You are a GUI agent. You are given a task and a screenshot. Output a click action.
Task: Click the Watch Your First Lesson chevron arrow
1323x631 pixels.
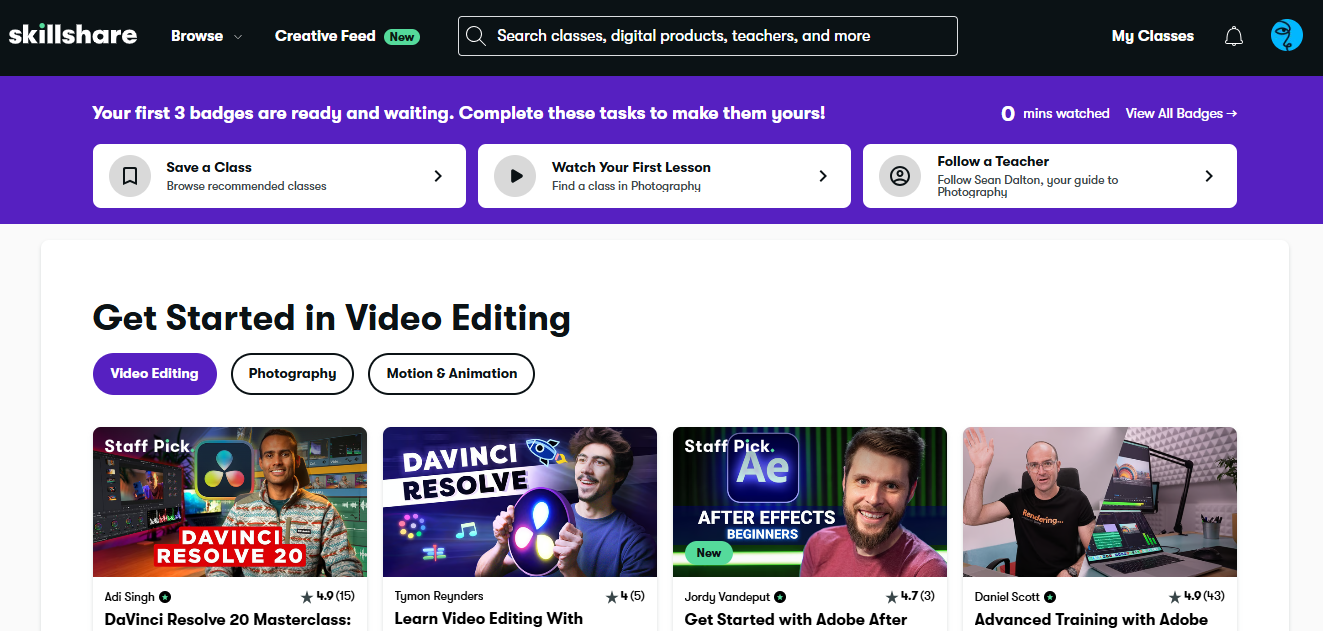click(x=823, y=176)
